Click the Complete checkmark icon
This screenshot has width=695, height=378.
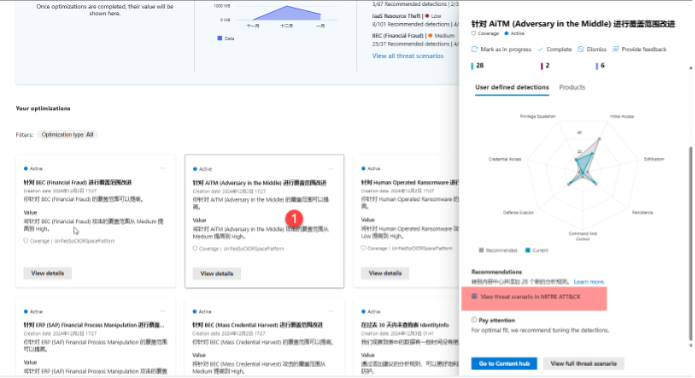pyautogui.click(x=540, y=49)
